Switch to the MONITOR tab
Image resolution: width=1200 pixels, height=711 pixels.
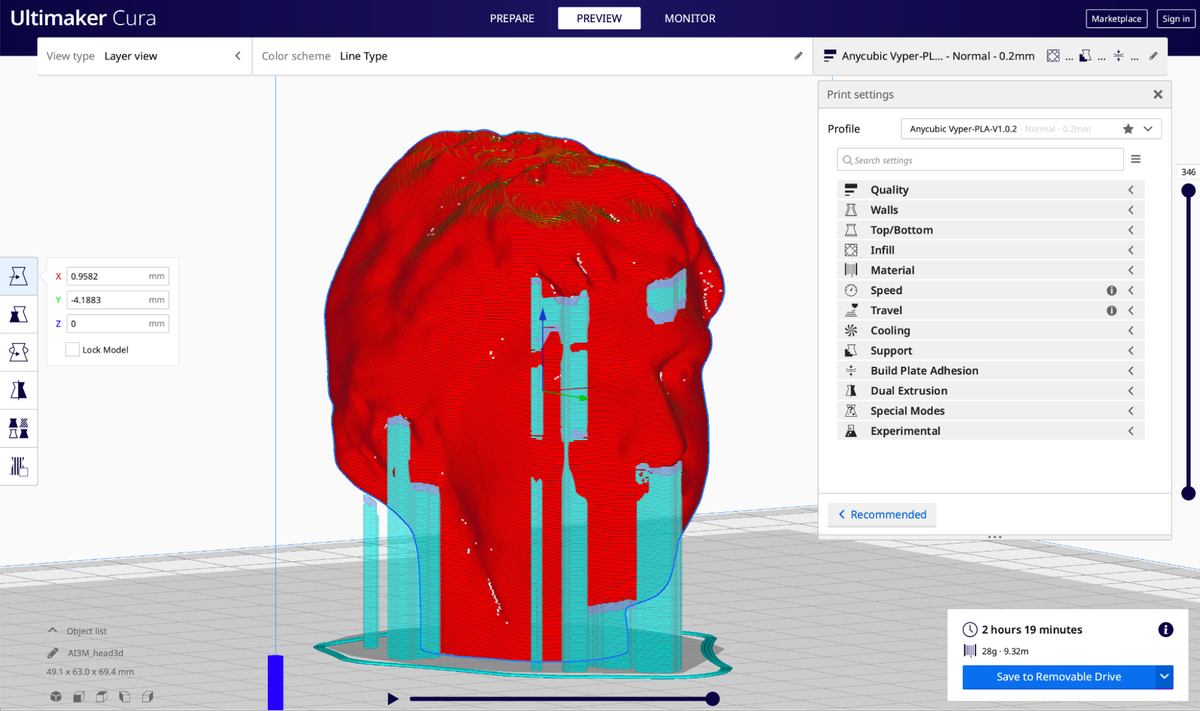(690, 18)
